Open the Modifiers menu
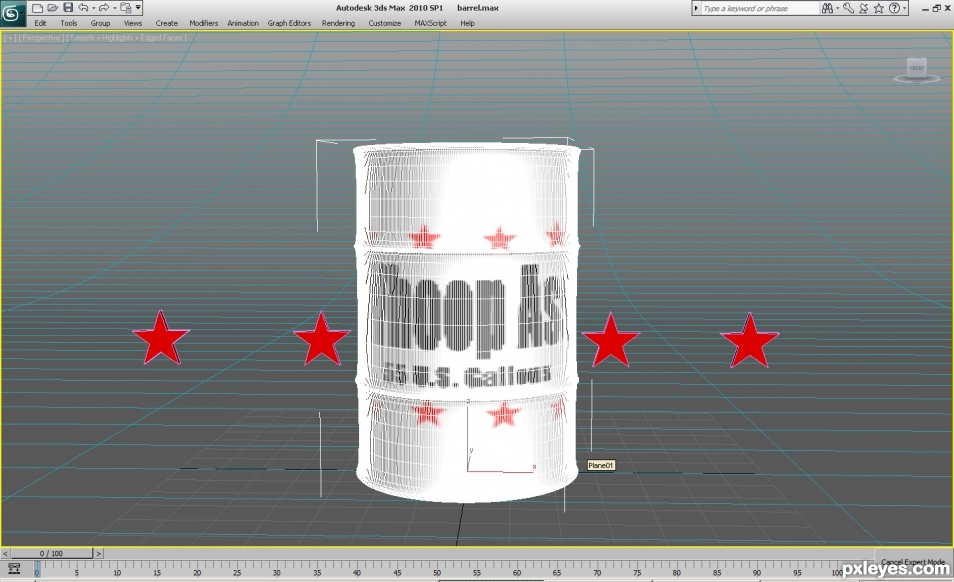 [203, 23]
